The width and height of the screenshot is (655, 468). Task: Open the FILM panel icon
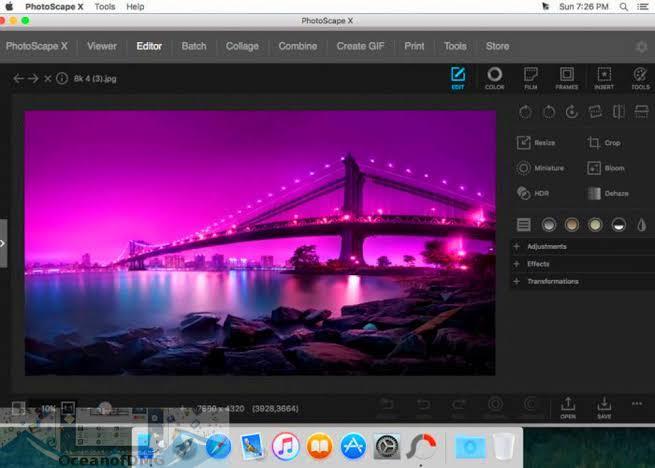pyautogui.click(x=531, y=78)
